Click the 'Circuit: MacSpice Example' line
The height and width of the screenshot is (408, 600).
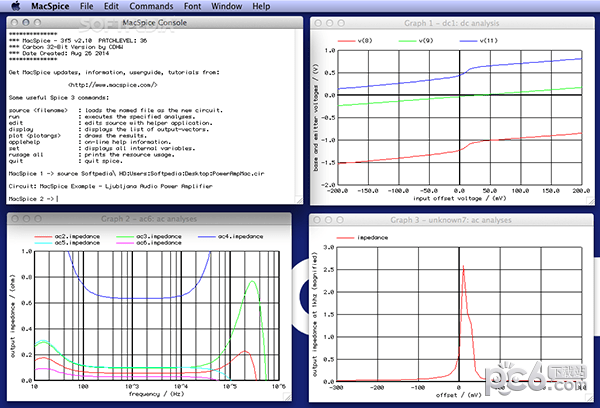[110, 186]
